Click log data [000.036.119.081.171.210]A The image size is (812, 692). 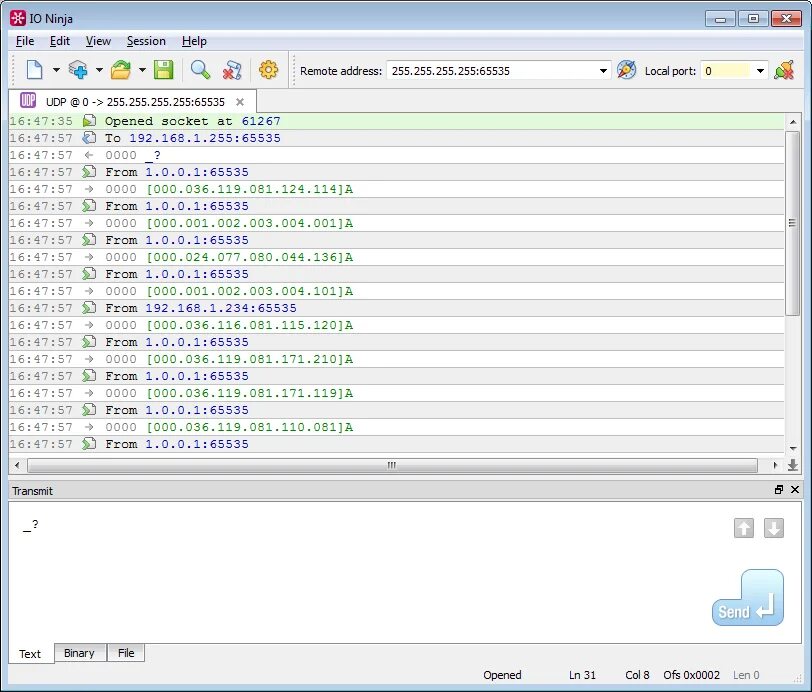pyautogui.click(x=250, y=359)
